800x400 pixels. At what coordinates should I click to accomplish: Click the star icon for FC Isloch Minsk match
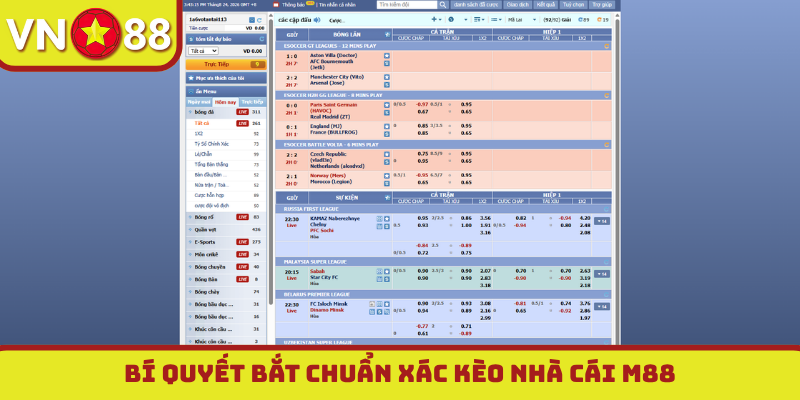[x=387, y=304]
